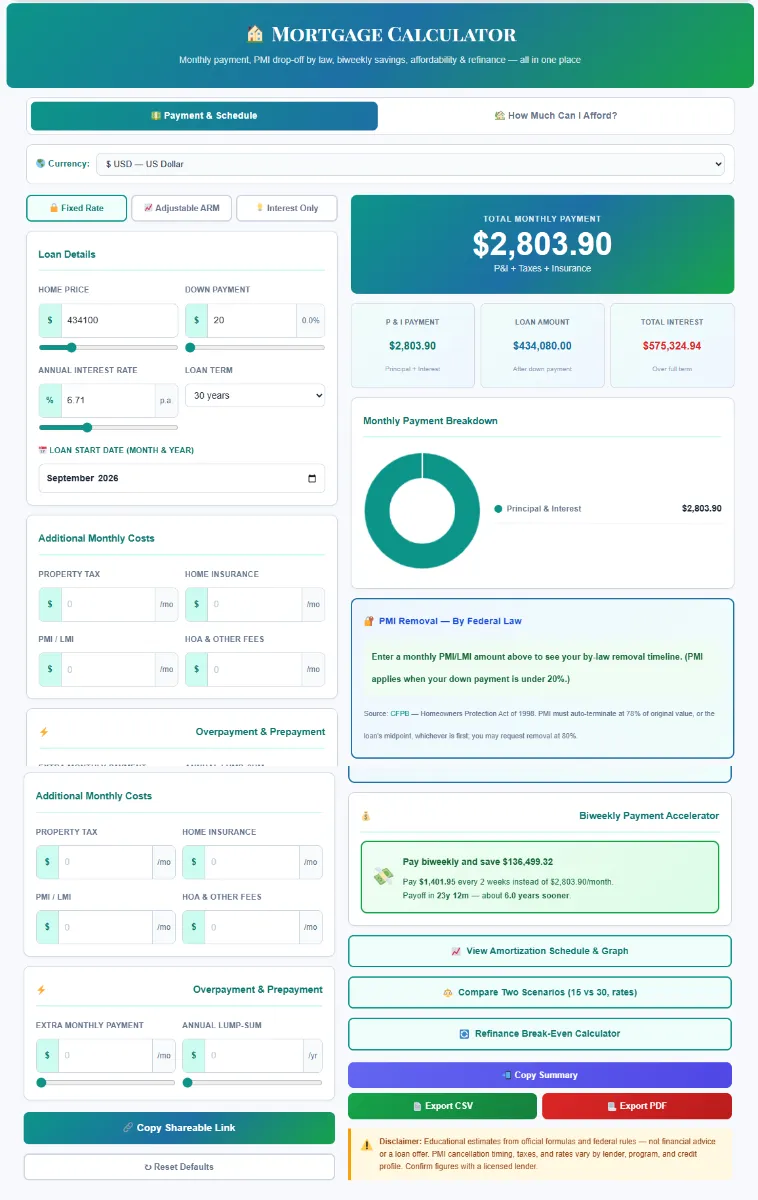This screenshot has height=1200, width=758.
Task: Select the Adjustable ARM loan type
Action: 182,208
